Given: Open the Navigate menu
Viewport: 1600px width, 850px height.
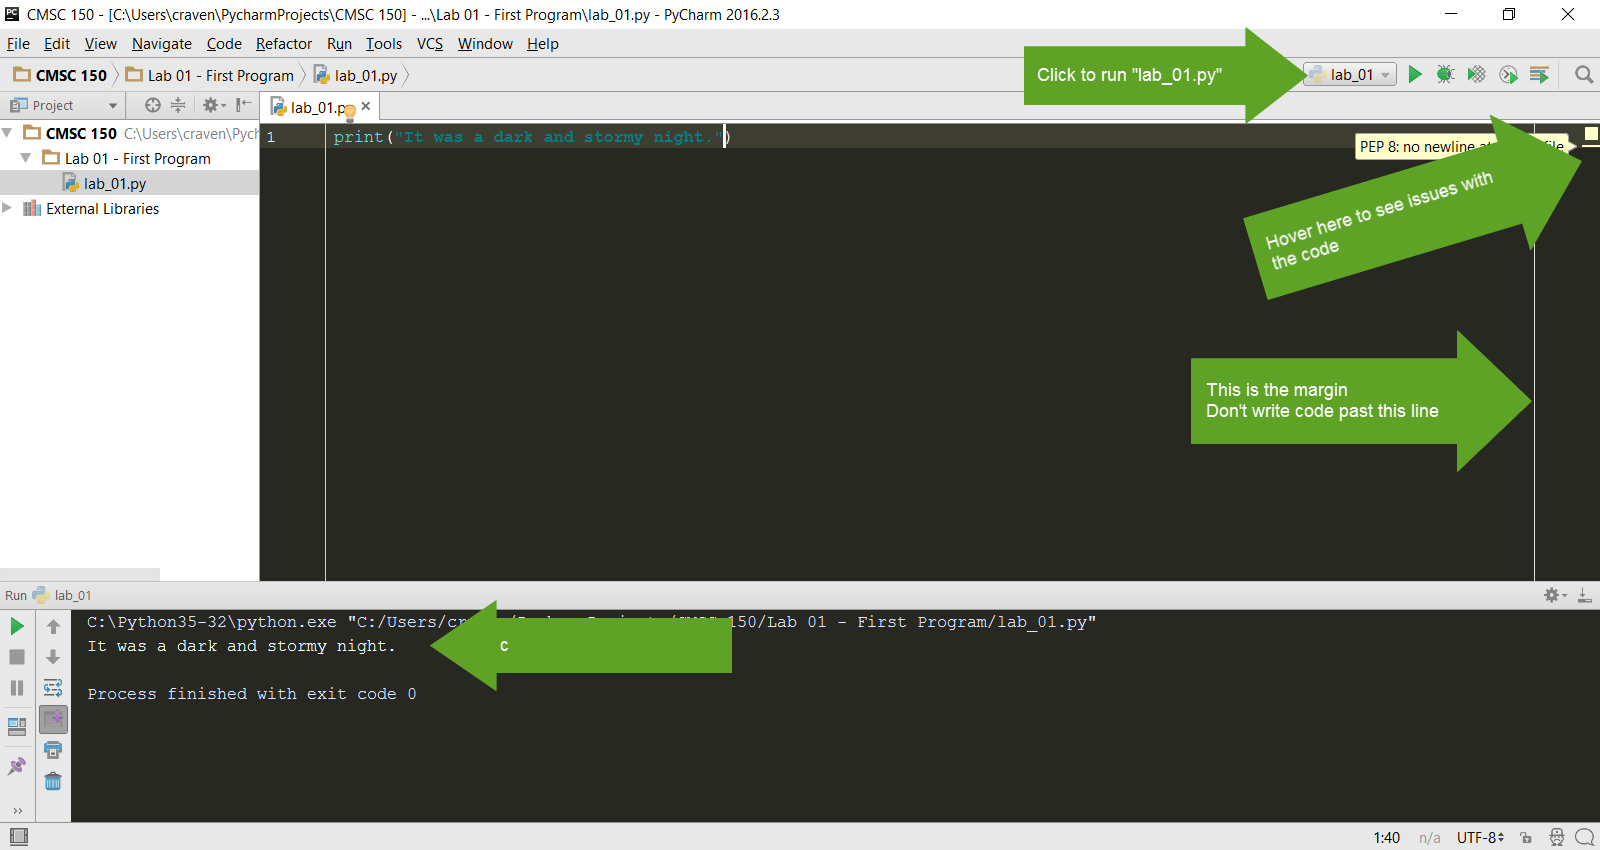Looking at the screenshot, I should 161,44.
